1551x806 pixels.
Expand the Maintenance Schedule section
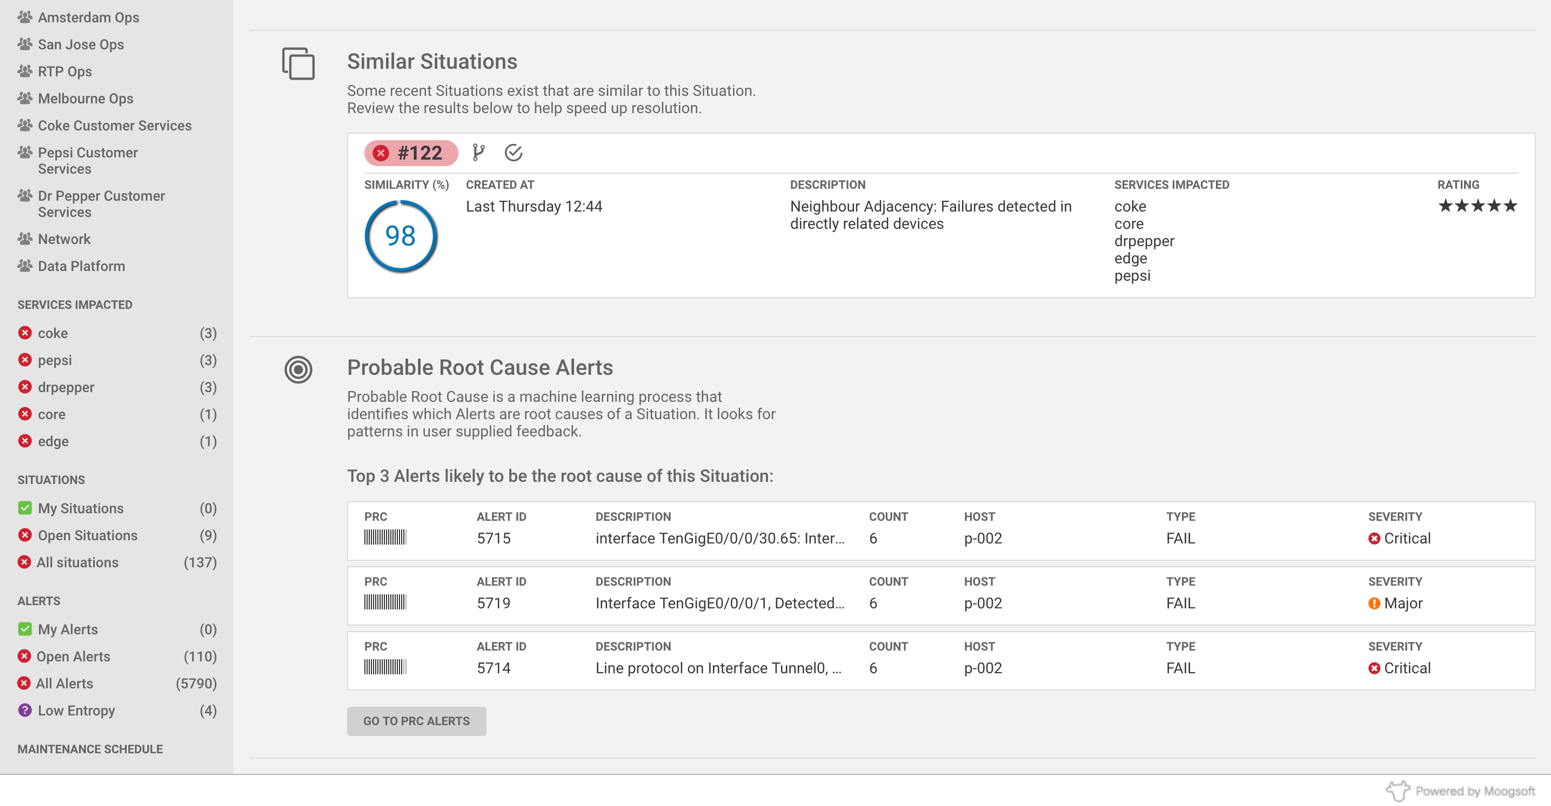pos(90,749)
